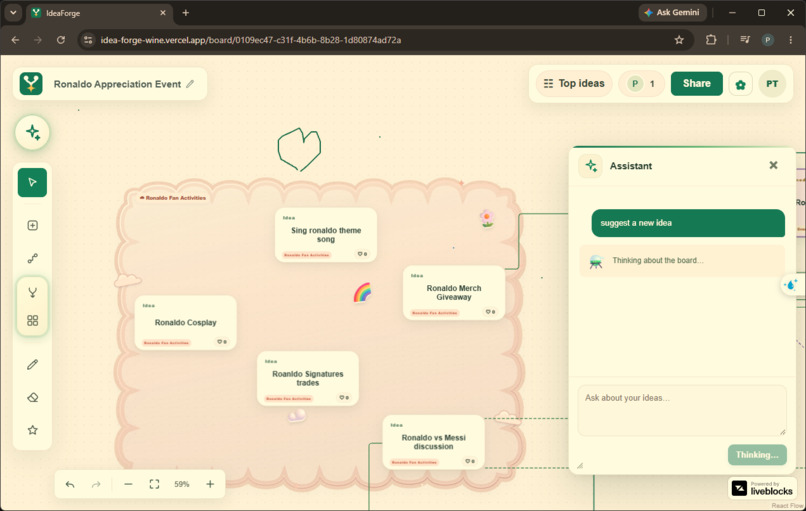This screenshot has width=806, height=511.
Task: Switch to the IdeaForge browser tab
Action: [x=99, y=13]
